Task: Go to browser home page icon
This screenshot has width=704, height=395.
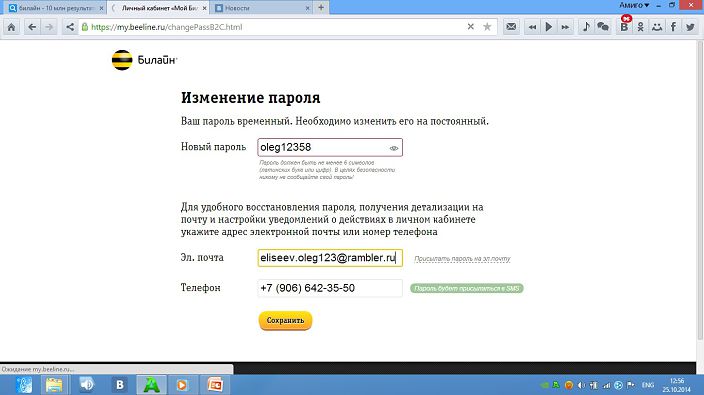Action: (11, 27)
